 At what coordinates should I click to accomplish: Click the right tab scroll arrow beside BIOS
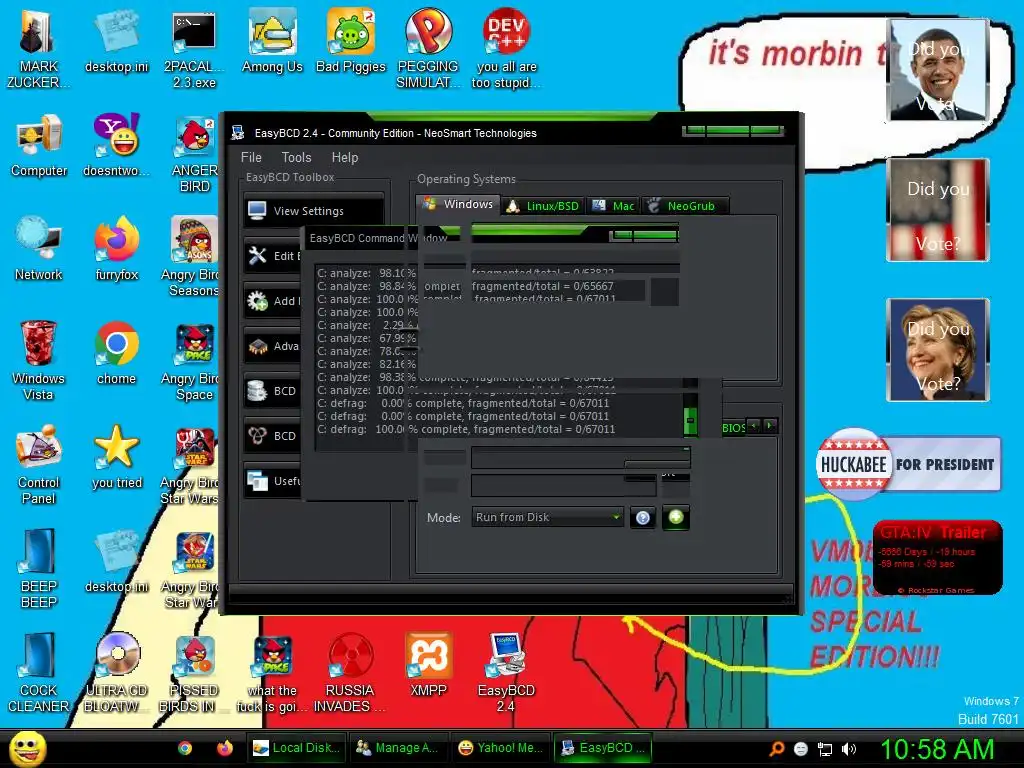771,426
